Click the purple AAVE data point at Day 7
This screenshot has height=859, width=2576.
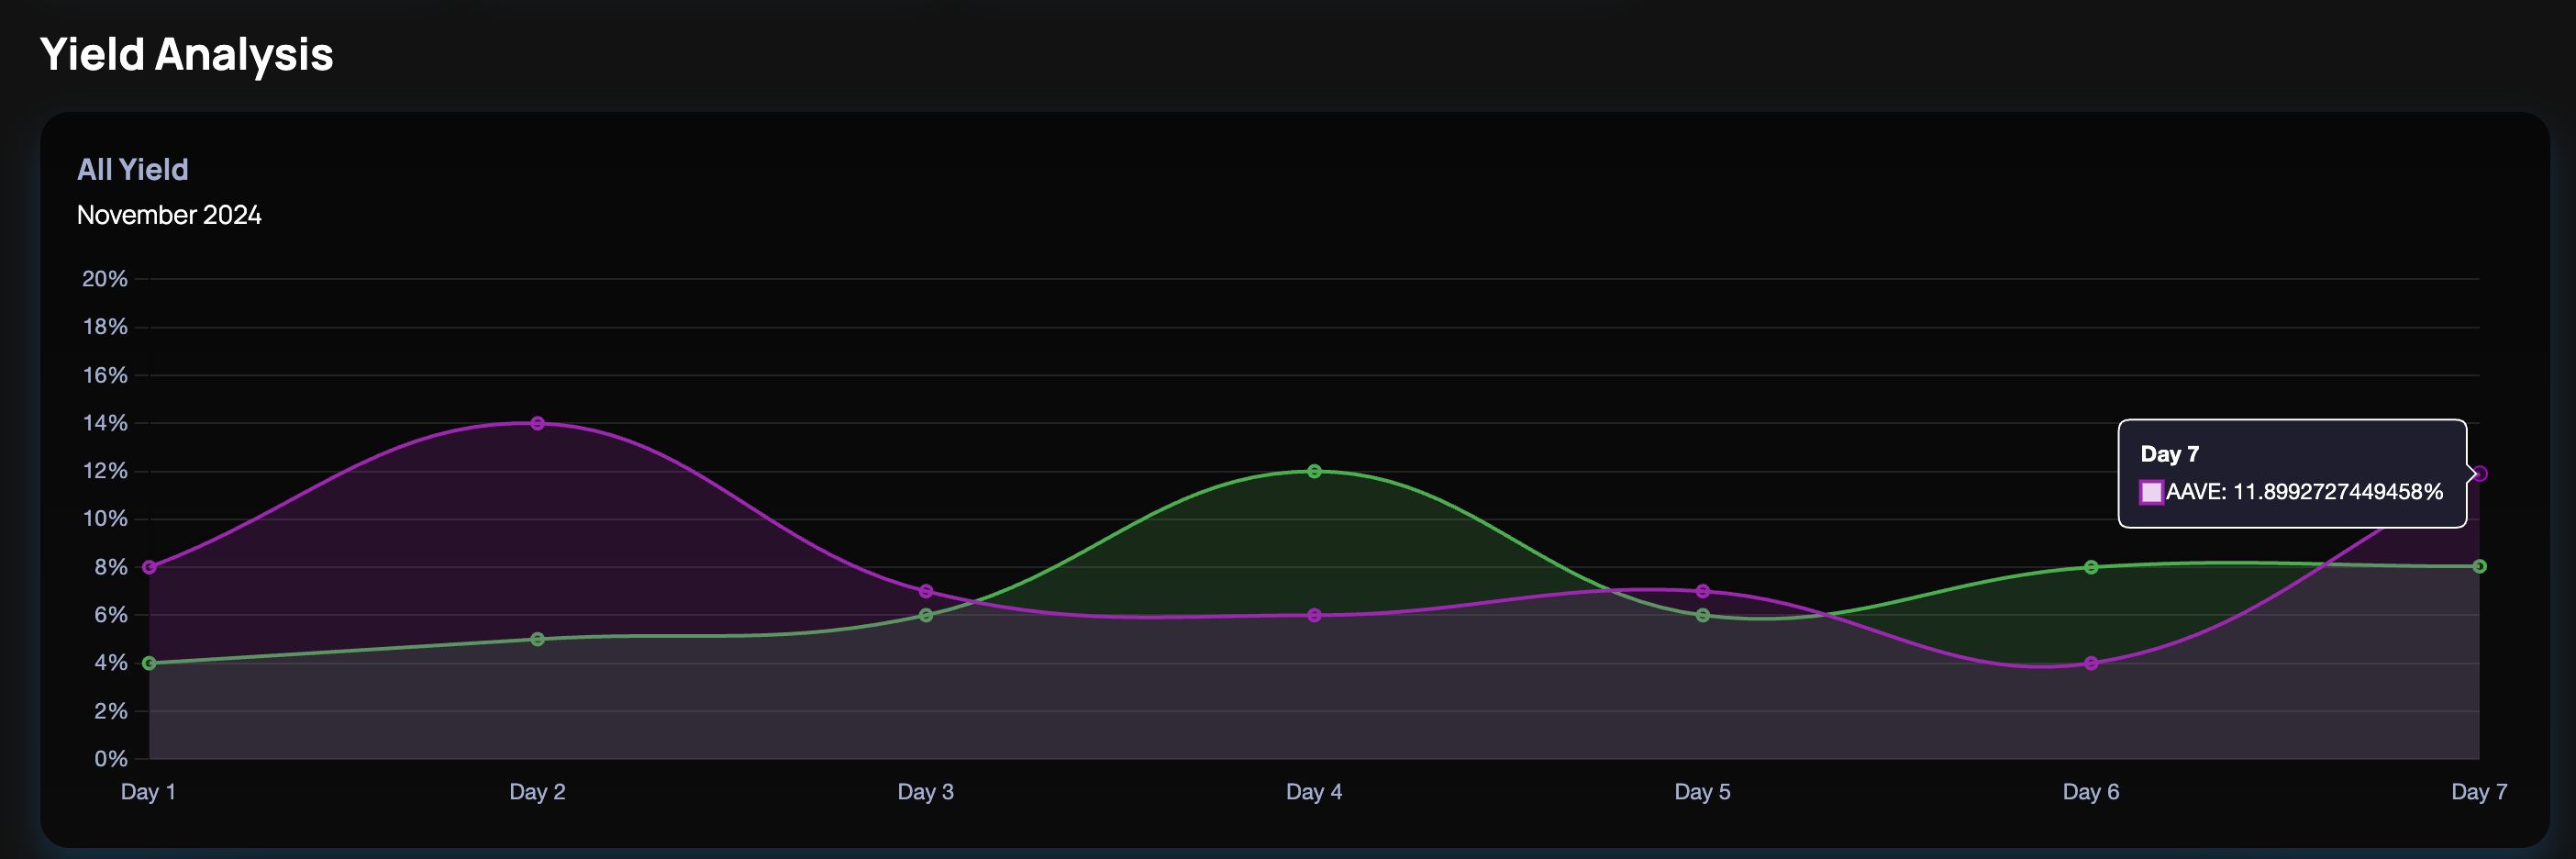(x=2479, y=474)
